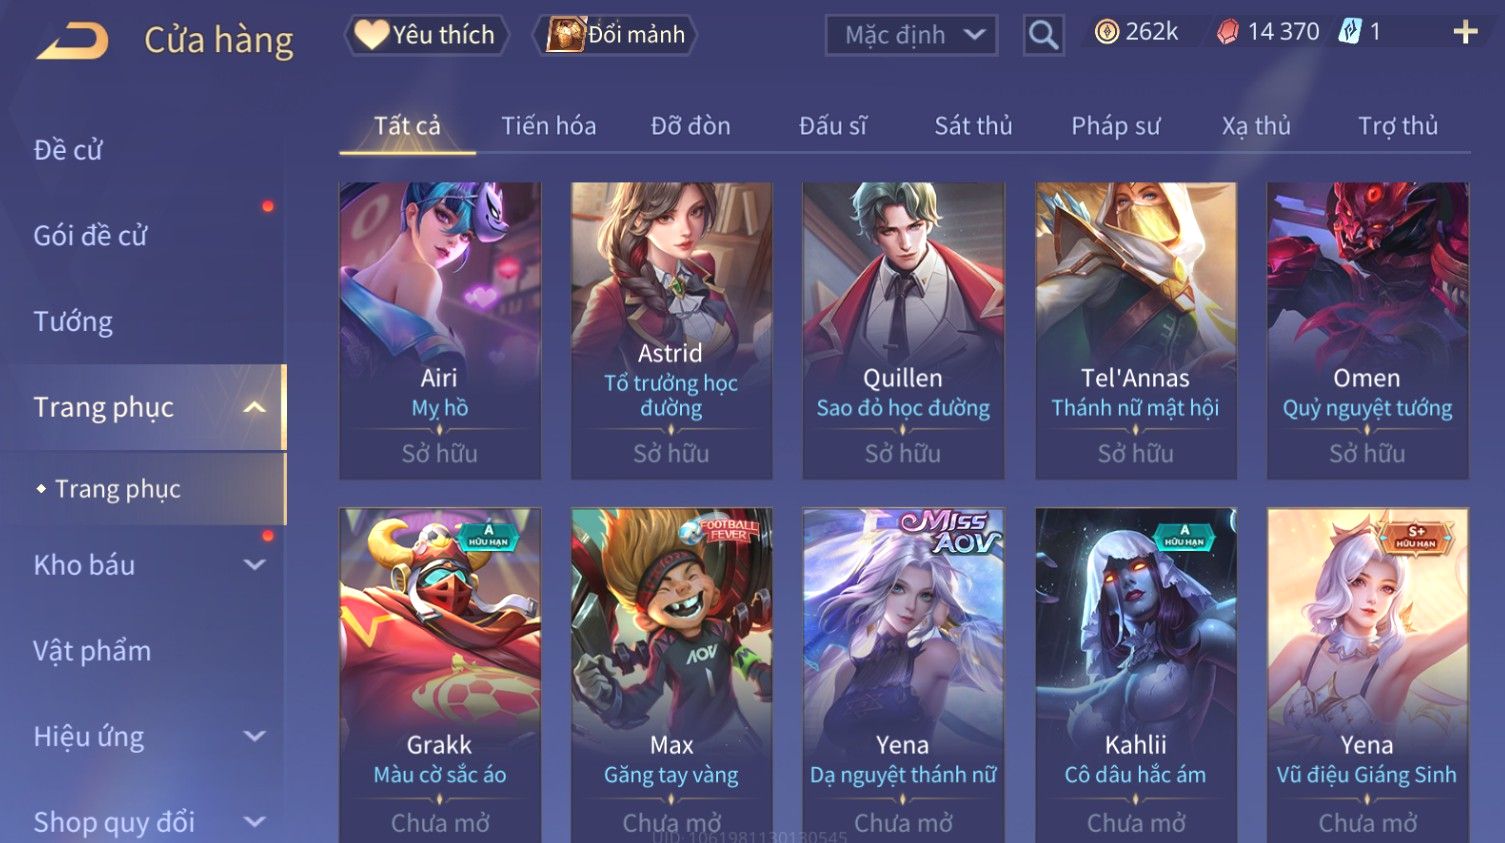1505x843 pixels.
Task: Open the Mặc định sort dropdown
Action: point(911,36)
